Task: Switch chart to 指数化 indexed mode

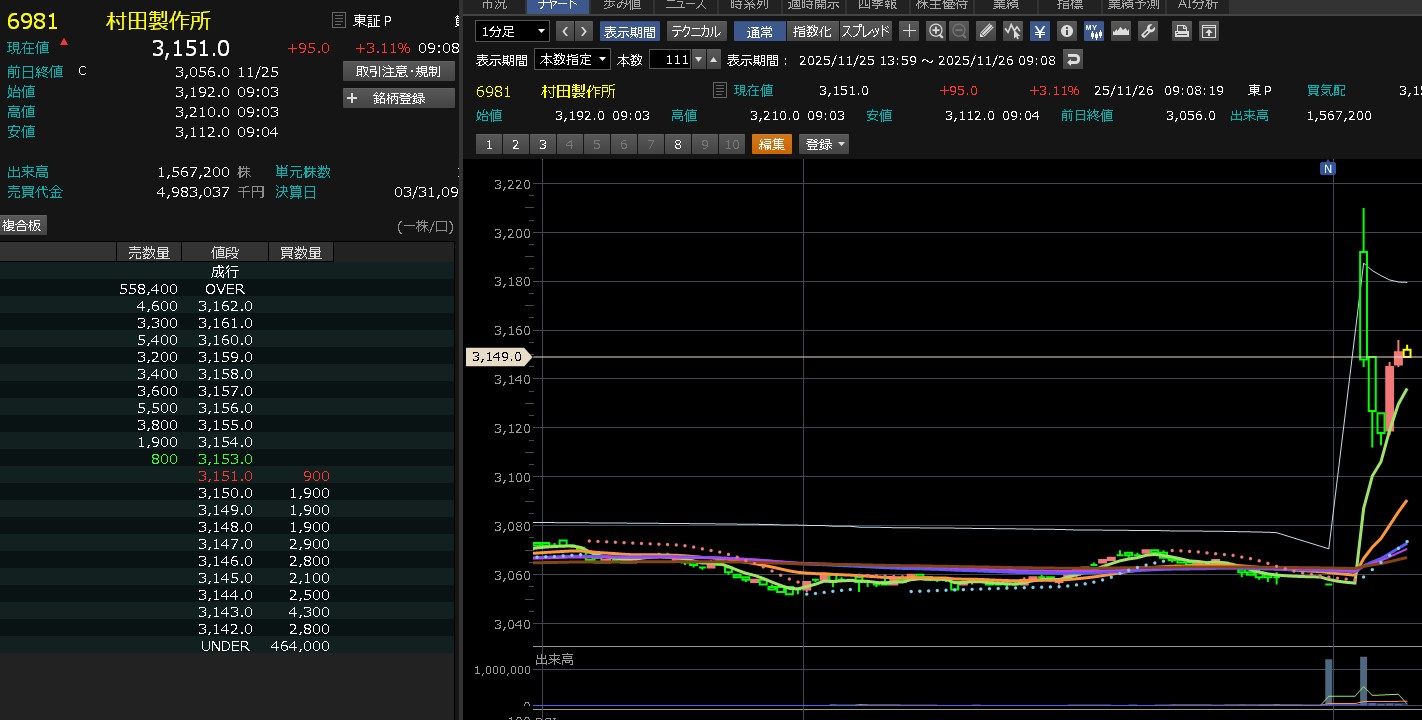Action: click(x=812, y=31)
